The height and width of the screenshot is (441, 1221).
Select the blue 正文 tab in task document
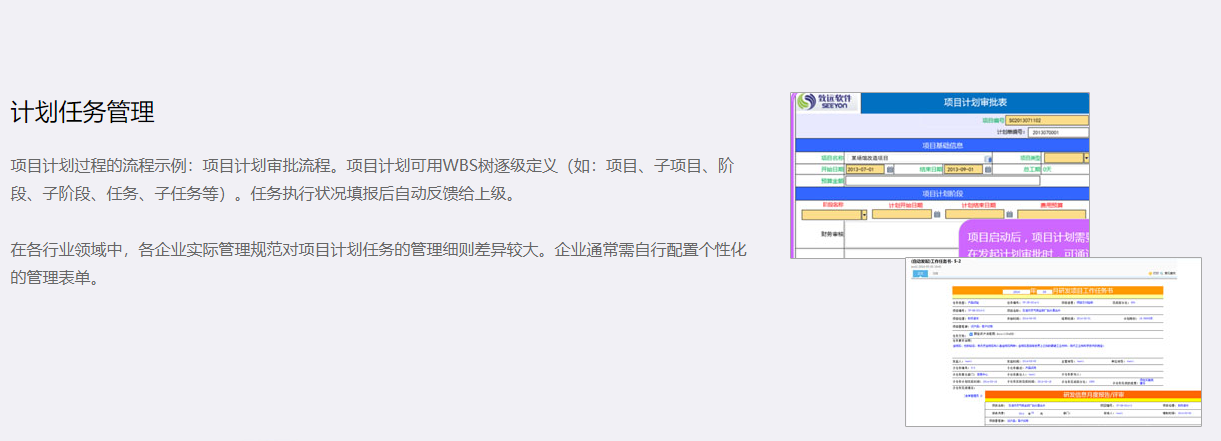[919, 273]
